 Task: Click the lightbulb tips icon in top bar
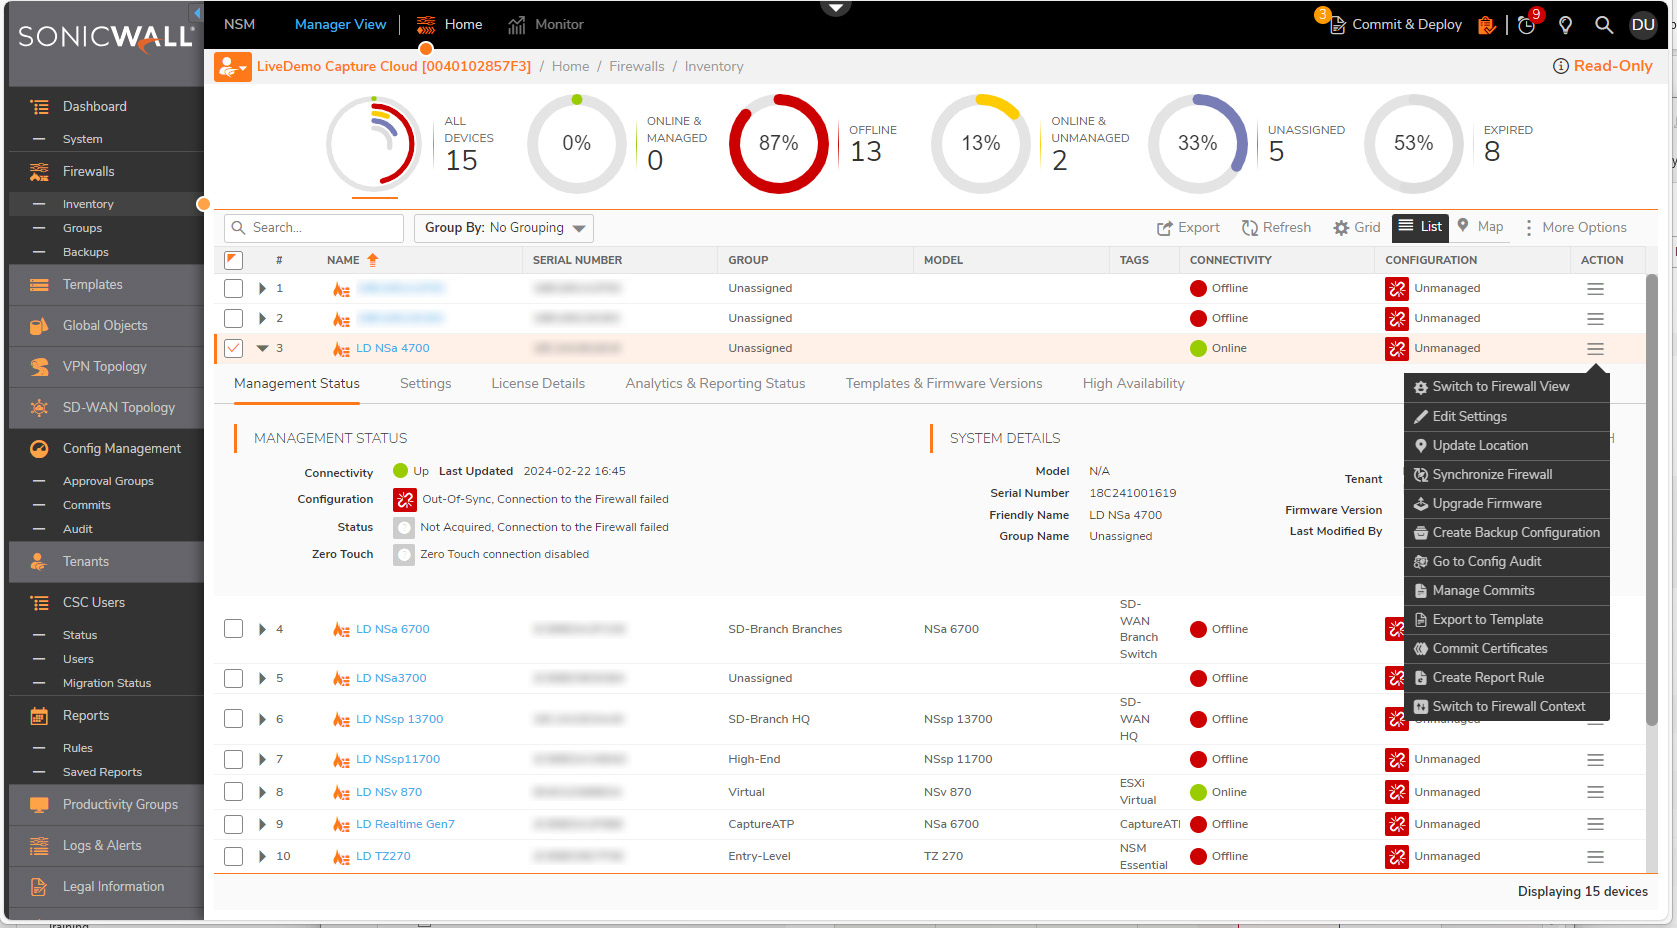(1565, 25)
